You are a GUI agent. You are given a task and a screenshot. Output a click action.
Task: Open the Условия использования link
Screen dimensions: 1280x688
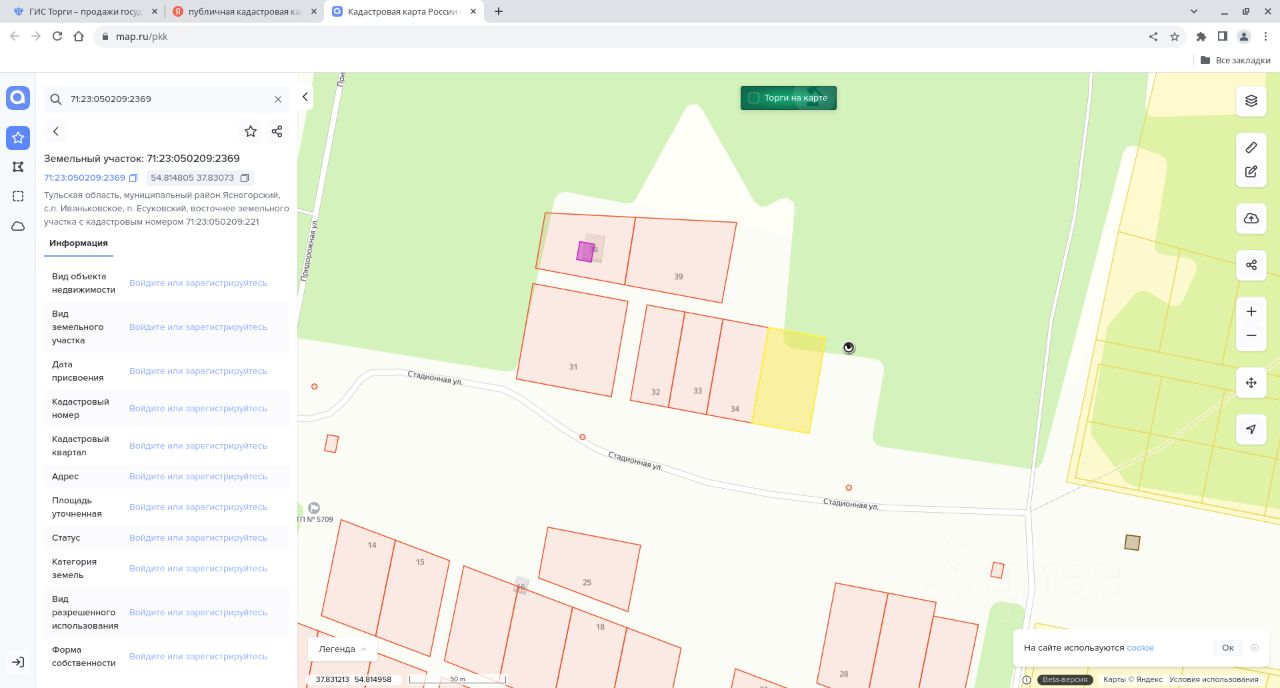(1216, 680)
